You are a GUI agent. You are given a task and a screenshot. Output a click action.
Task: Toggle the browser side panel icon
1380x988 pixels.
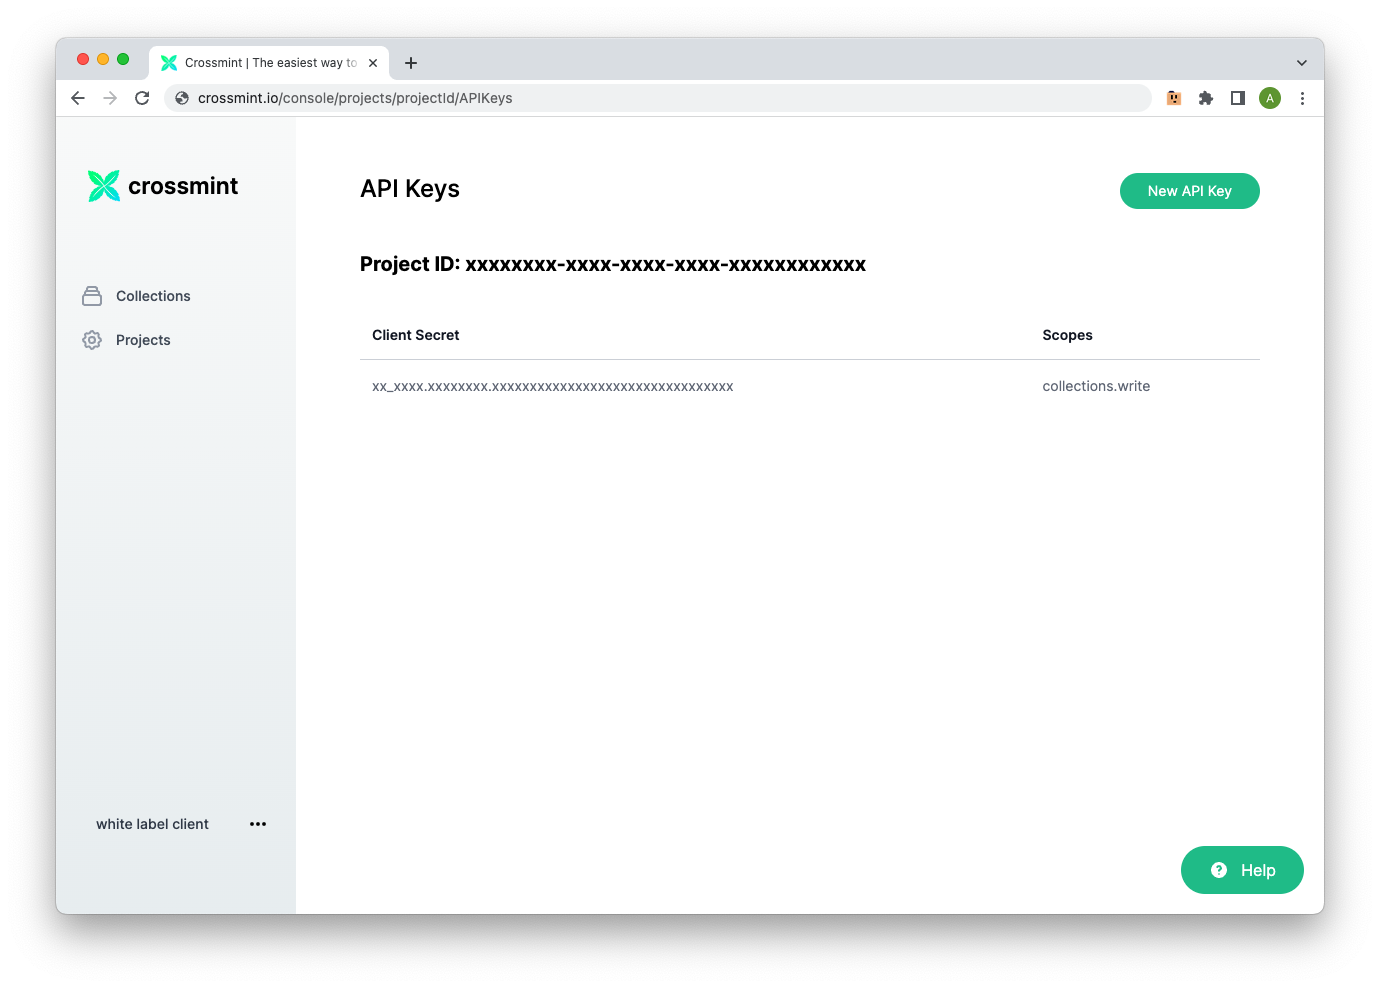1238,98
